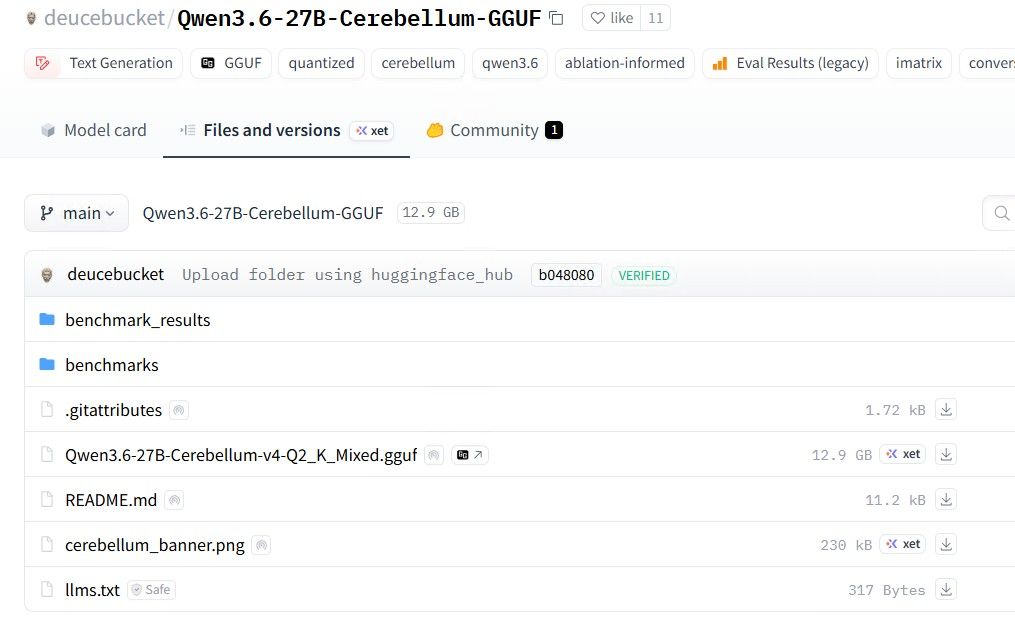Viewport: 1015px width, 621px height.
Task: Like the repository with the heart button
Action: (x=612, y=18)
